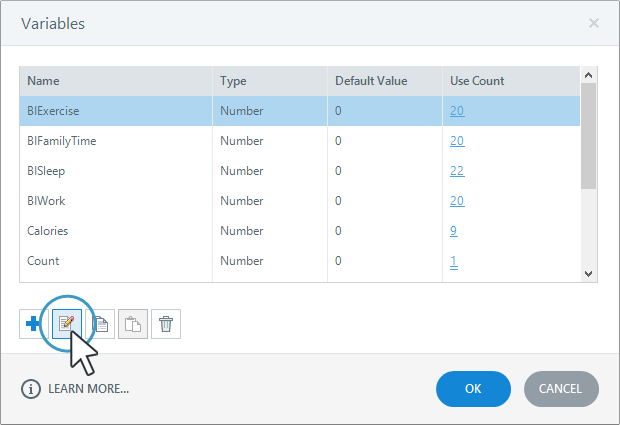Viewport: 620px width, 425px height.
Task: Click the Add Variable plus icon
Action: [x=33, y=324]
